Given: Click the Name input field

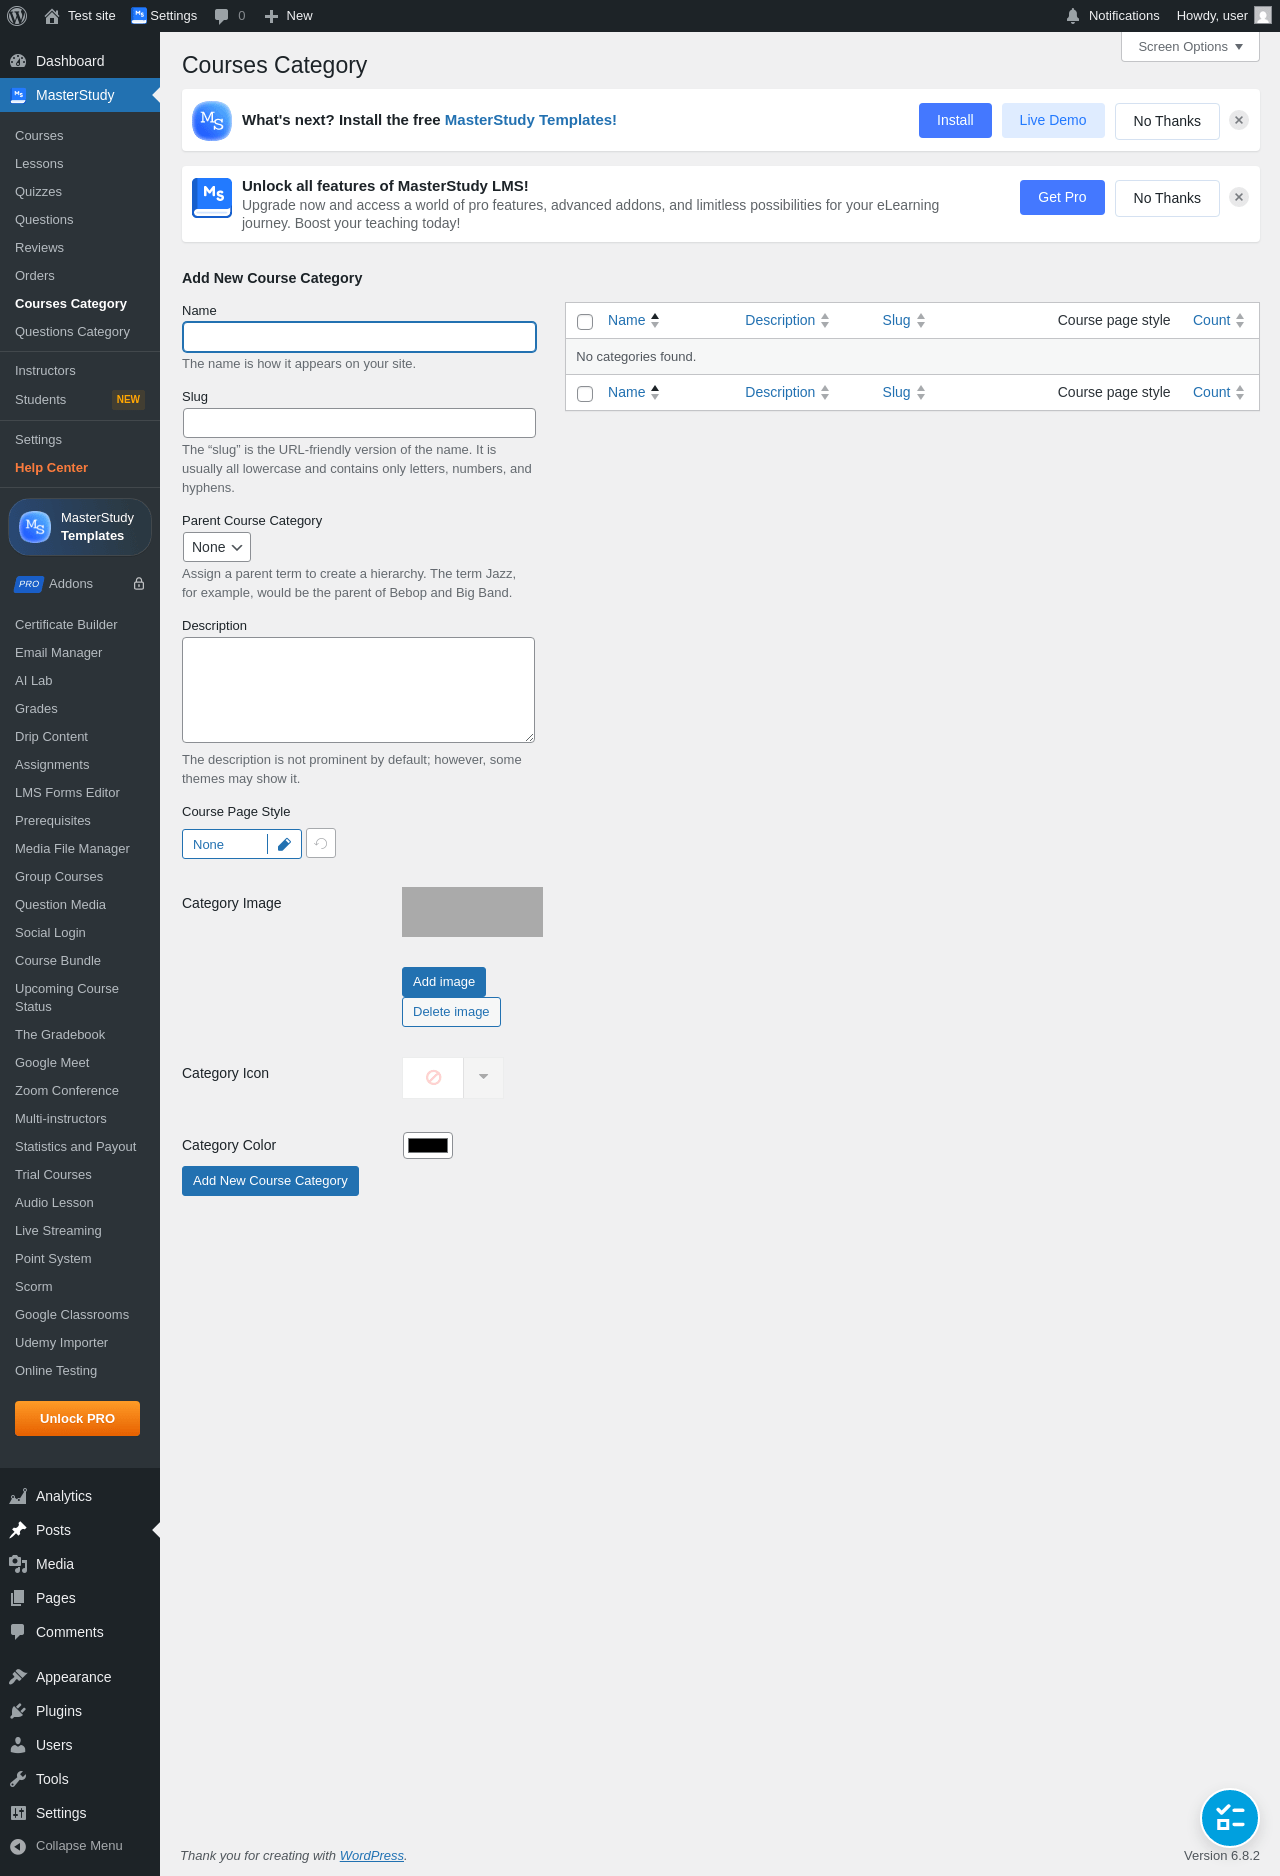Looking at the screenshot, I should [x=359, y=337].
